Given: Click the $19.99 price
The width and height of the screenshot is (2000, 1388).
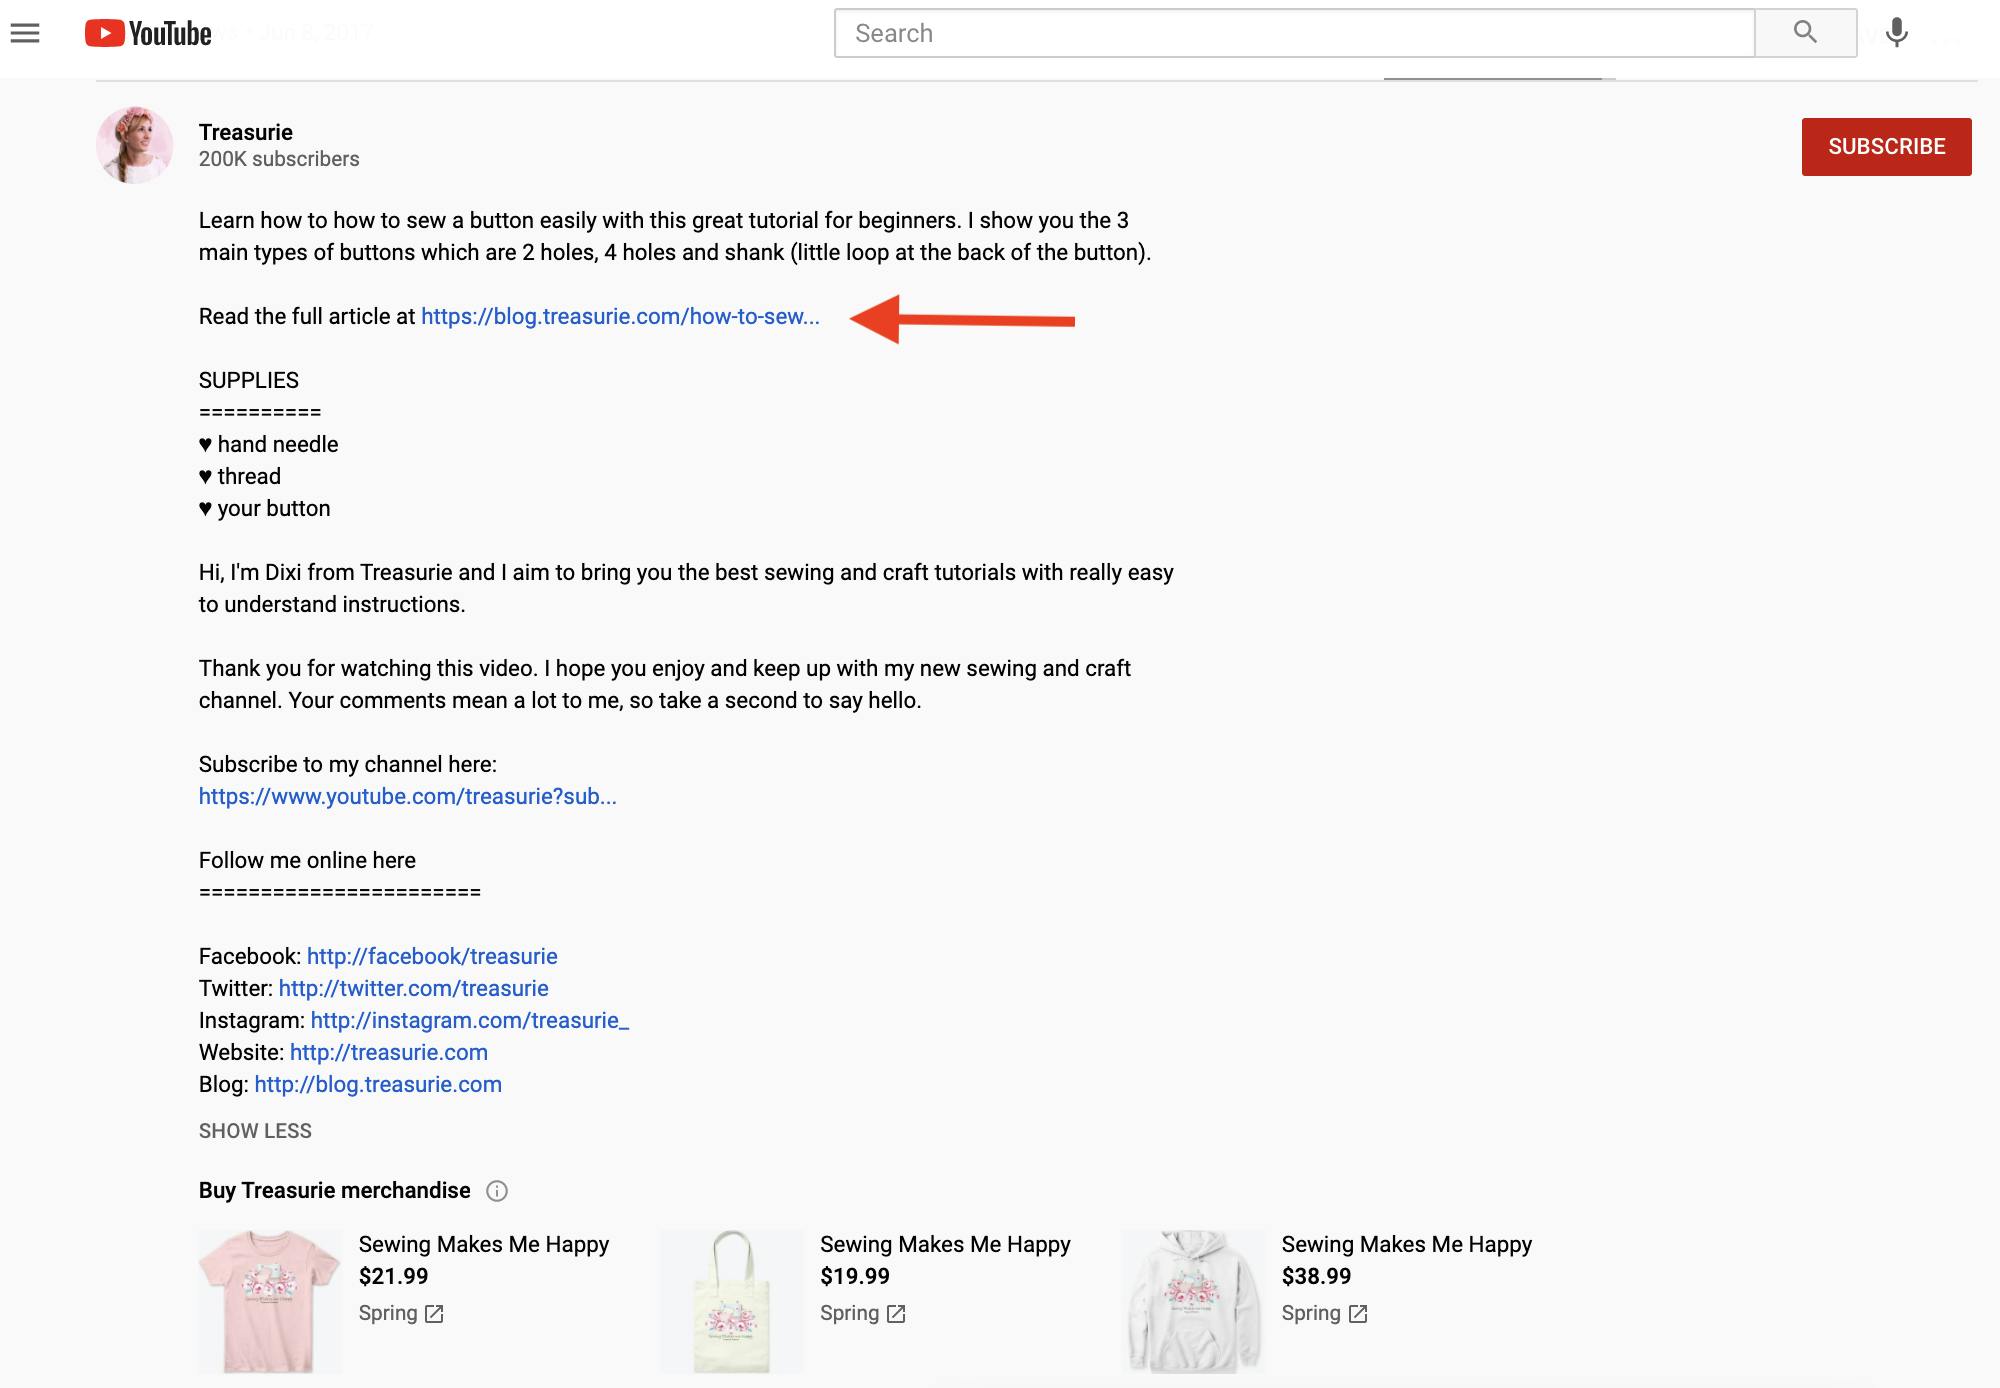Looking at the screenshot, I should pos(855,1276).
